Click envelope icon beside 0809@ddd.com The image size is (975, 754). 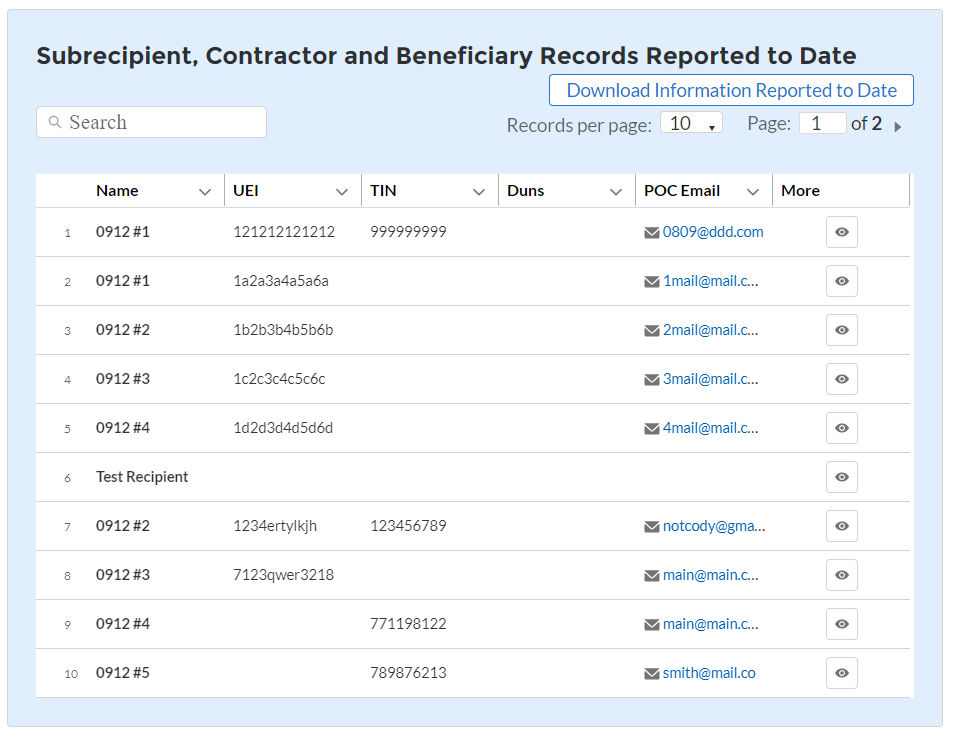652,233
